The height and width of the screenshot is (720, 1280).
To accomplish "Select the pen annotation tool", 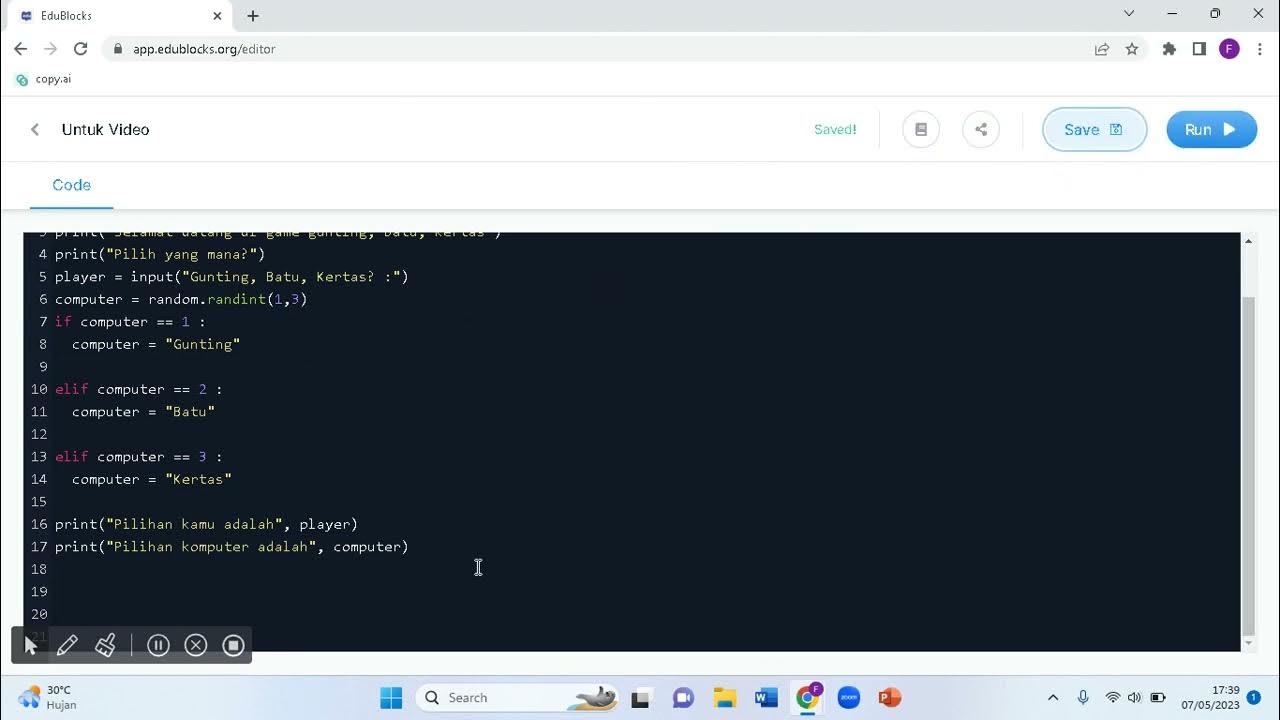I will click(x=67, y=645).
